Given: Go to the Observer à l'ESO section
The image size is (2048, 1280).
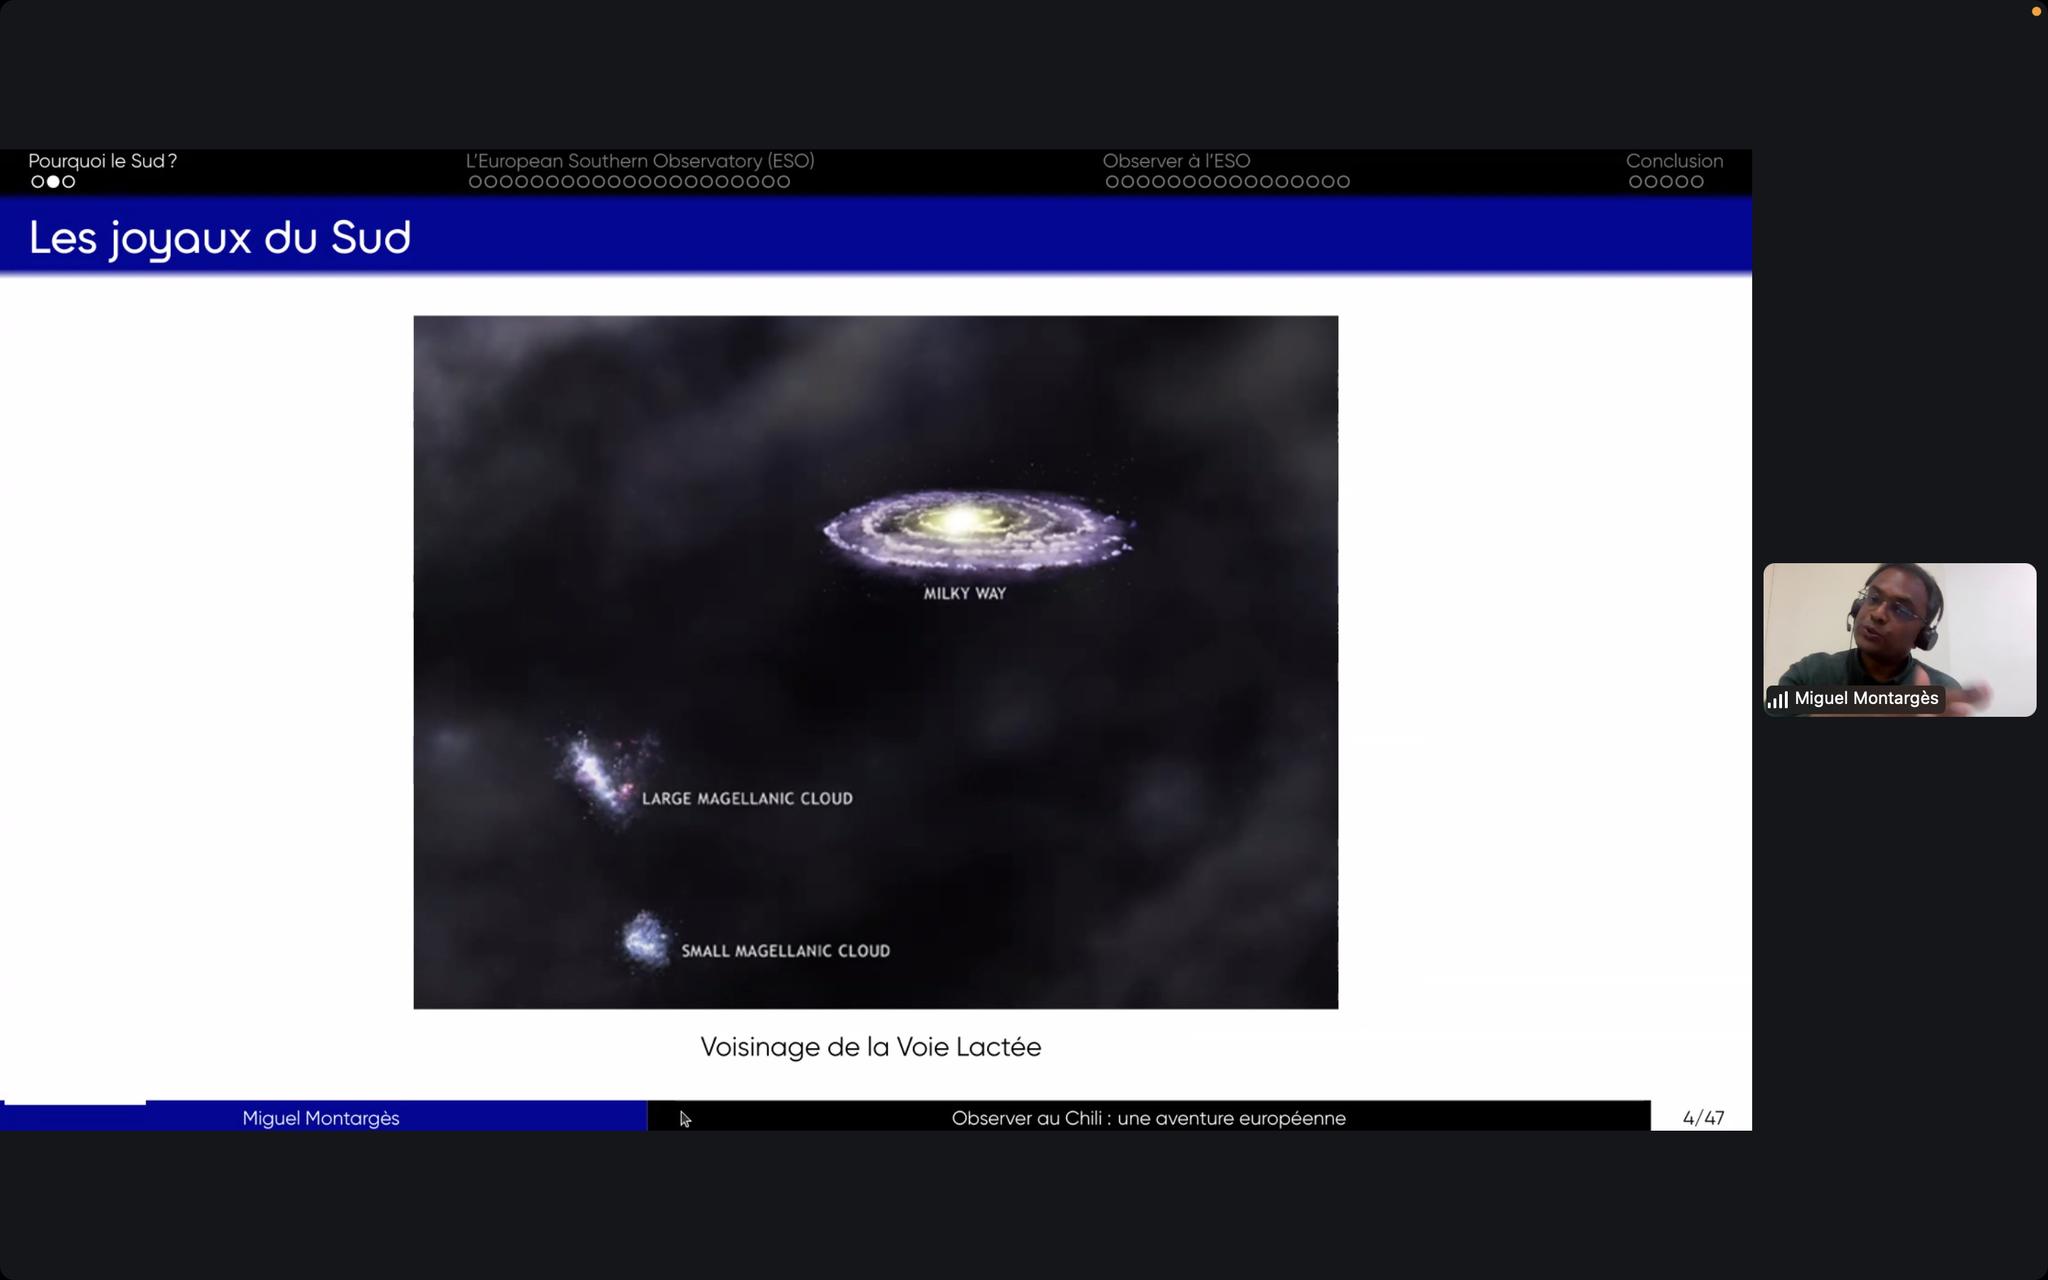Looking at the screenshot, I should pos(1176,161).
